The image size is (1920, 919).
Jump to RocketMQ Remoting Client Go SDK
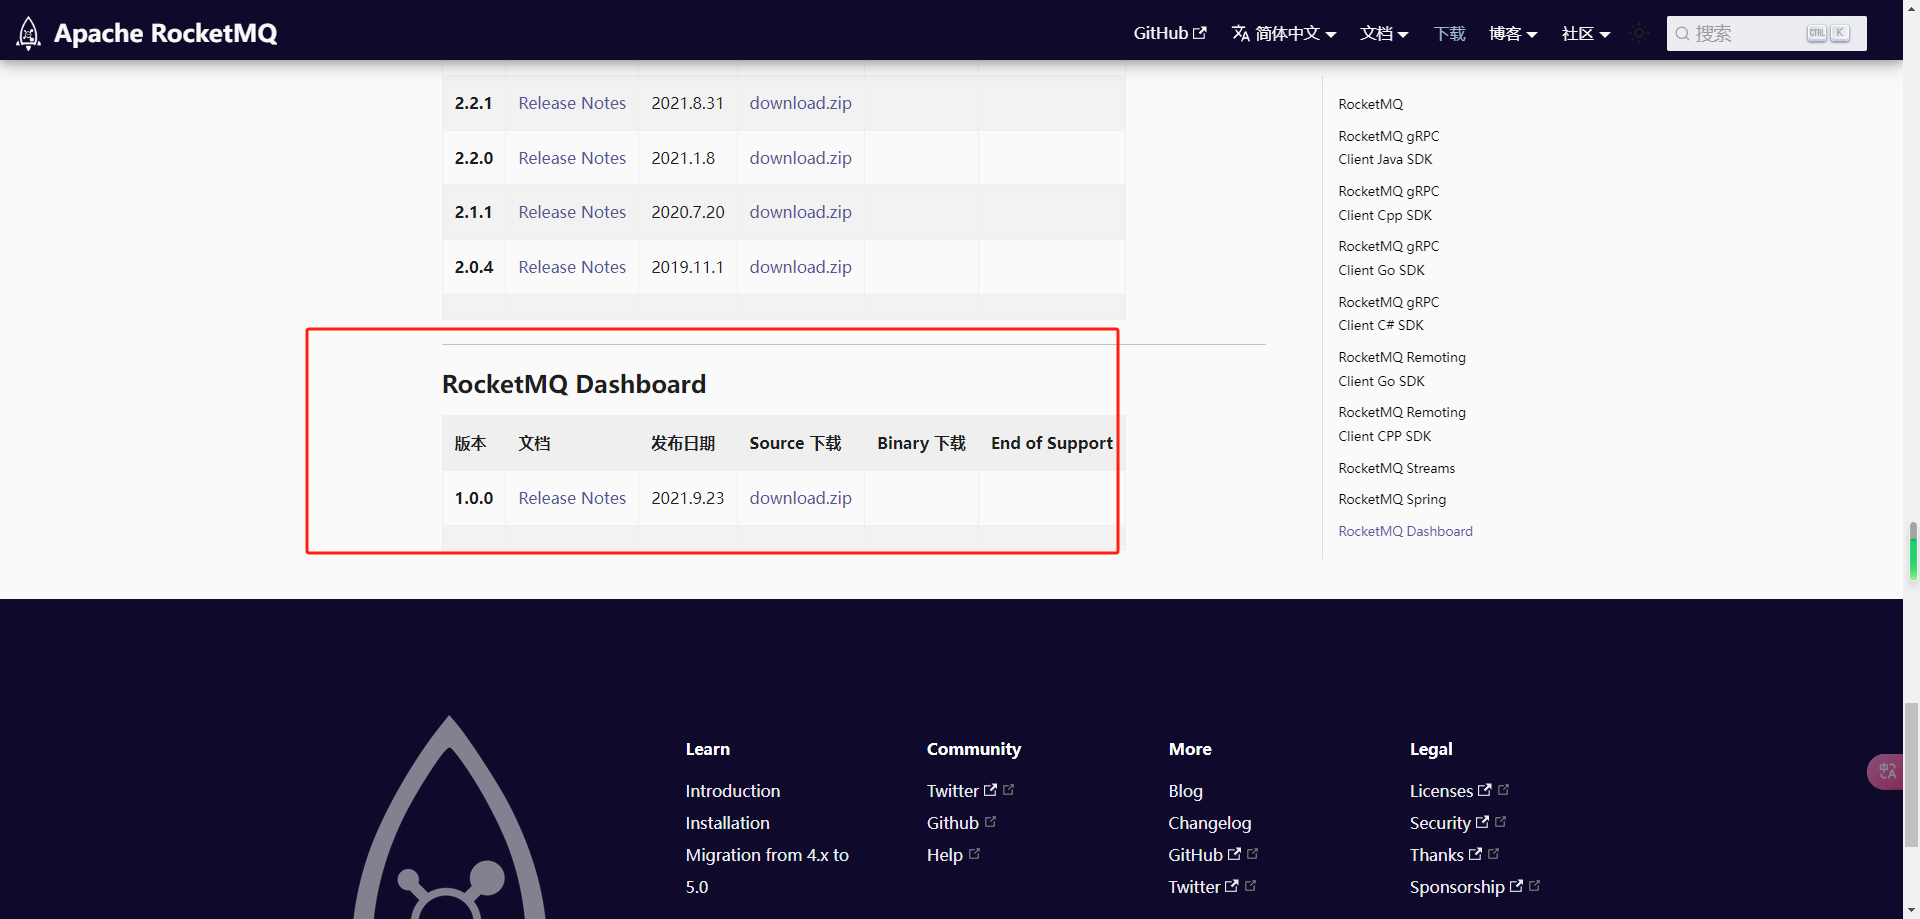click(x=1402, y=369)
